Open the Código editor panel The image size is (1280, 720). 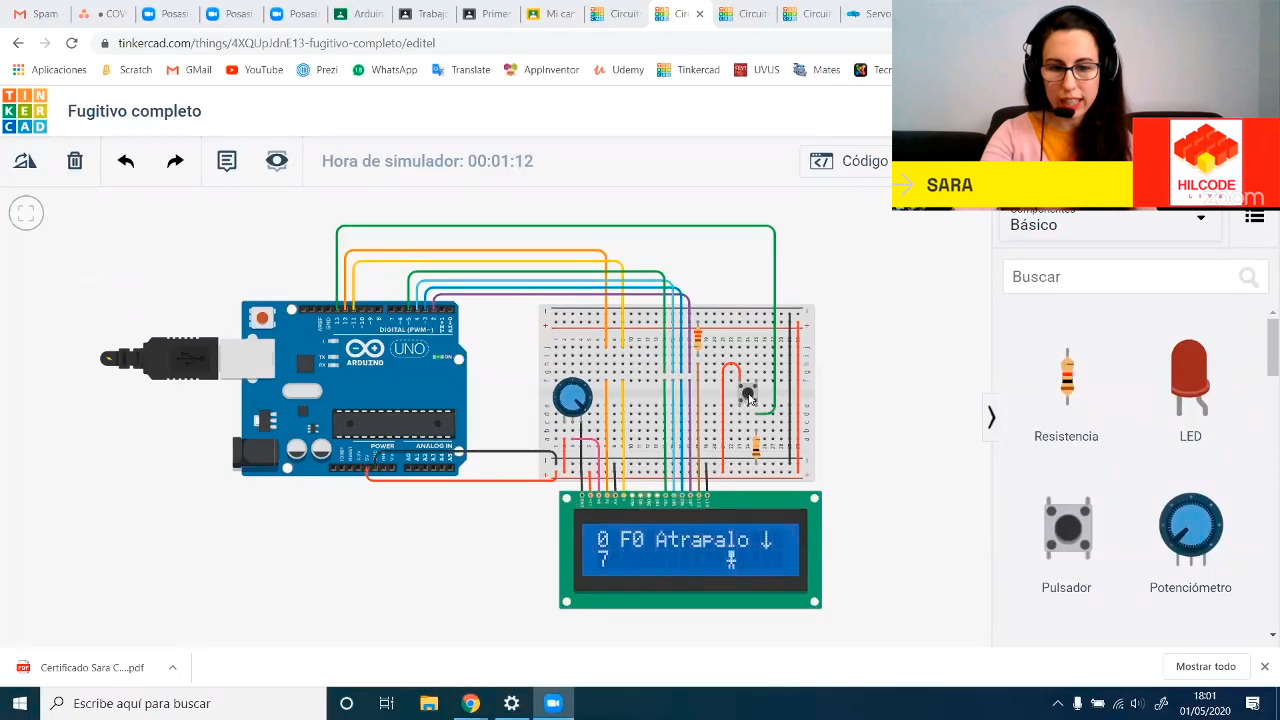pyautogui.click(x=845, y=161)
